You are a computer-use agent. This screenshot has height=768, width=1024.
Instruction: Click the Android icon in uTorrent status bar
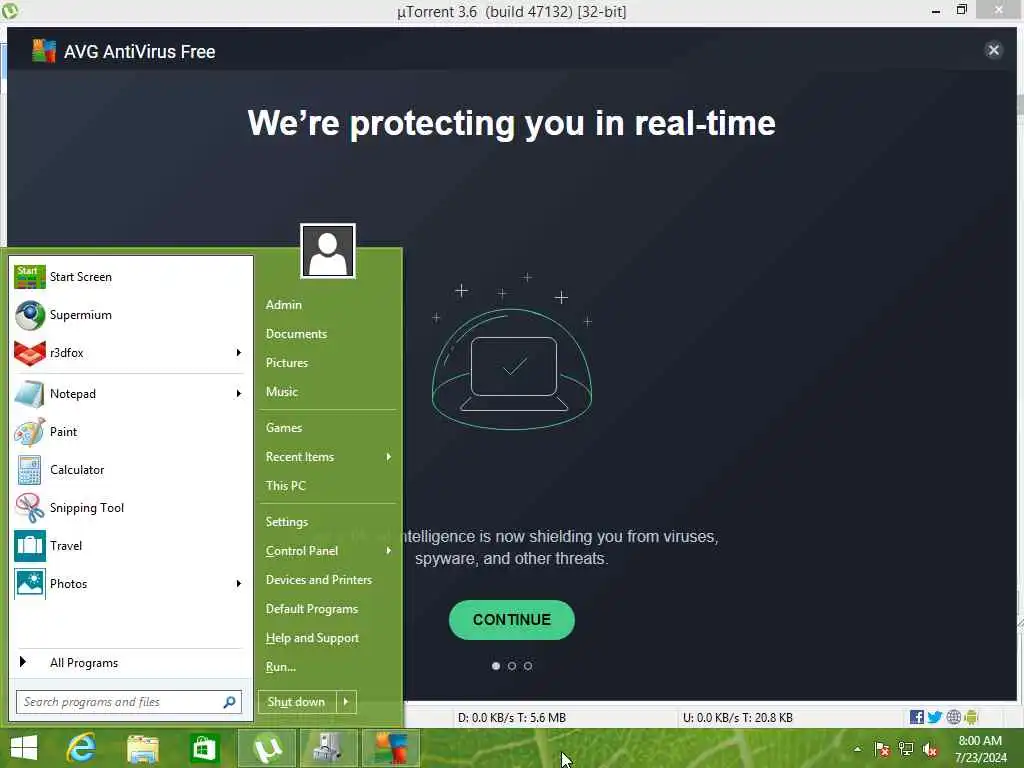point(971,717)
